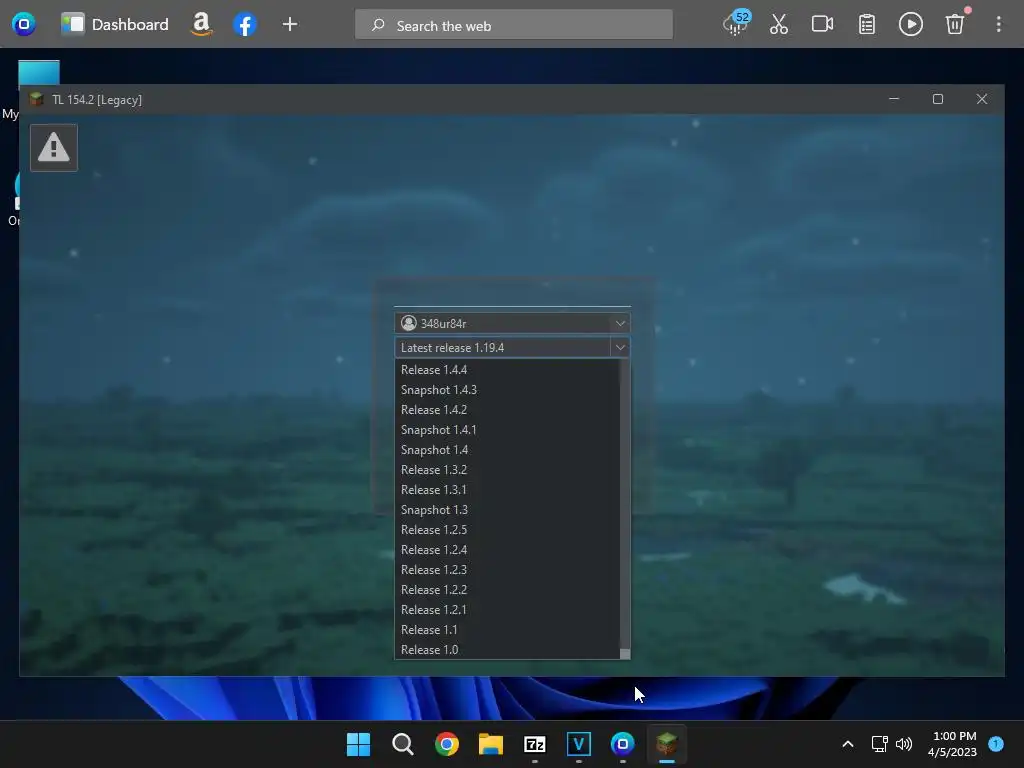Focus the Search the web field
The width and height of the screenshot is (1024, 768).
tap(514, 25)
